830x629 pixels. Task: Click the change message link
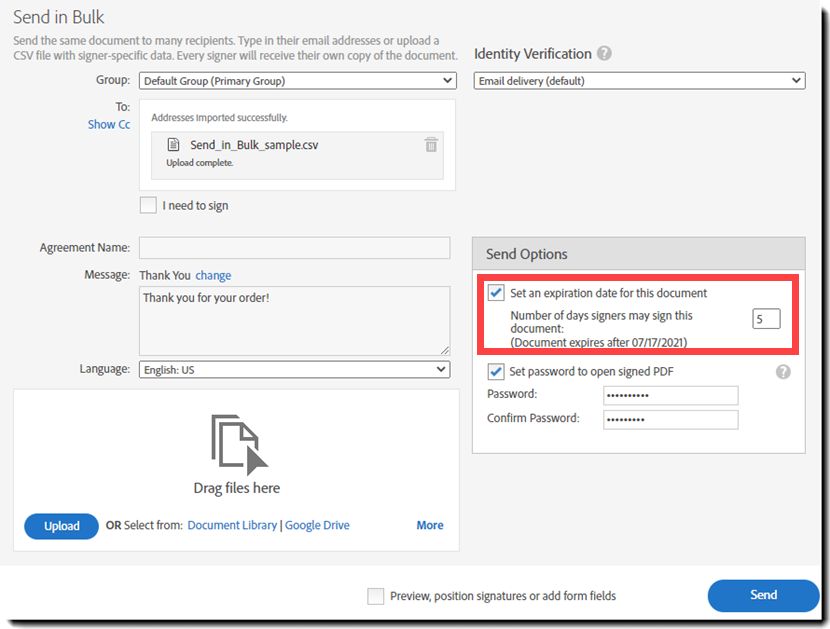click(x=213, y=276)
